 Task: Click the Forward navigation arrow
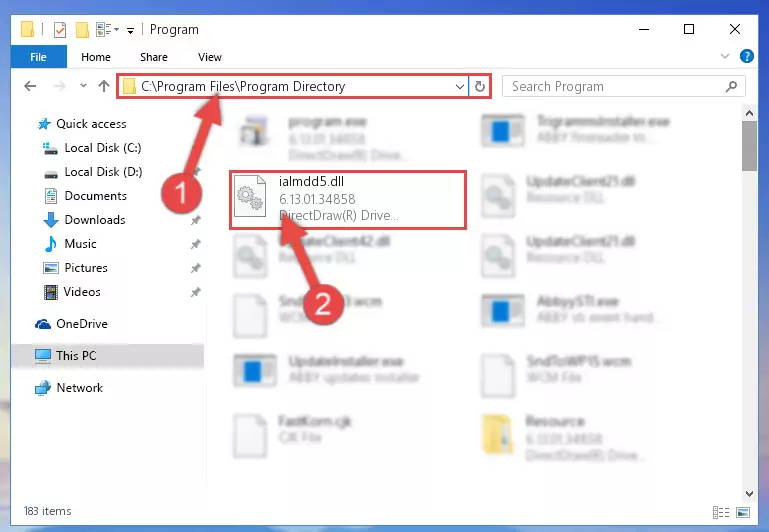[x=59, y=86]
